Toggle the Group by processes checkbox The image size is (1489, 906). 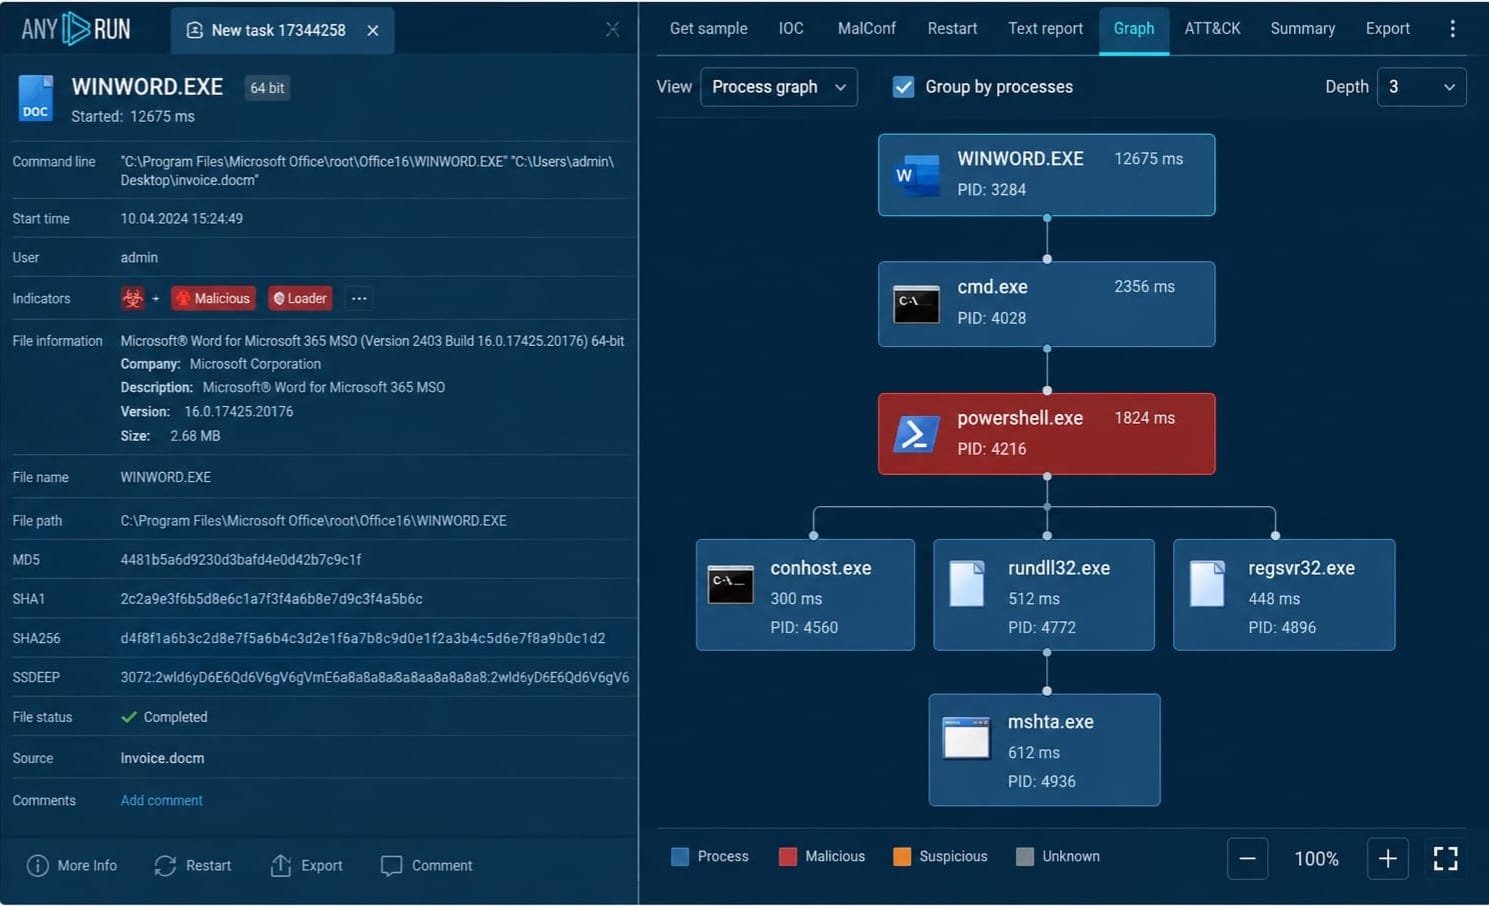coord(903,87)
